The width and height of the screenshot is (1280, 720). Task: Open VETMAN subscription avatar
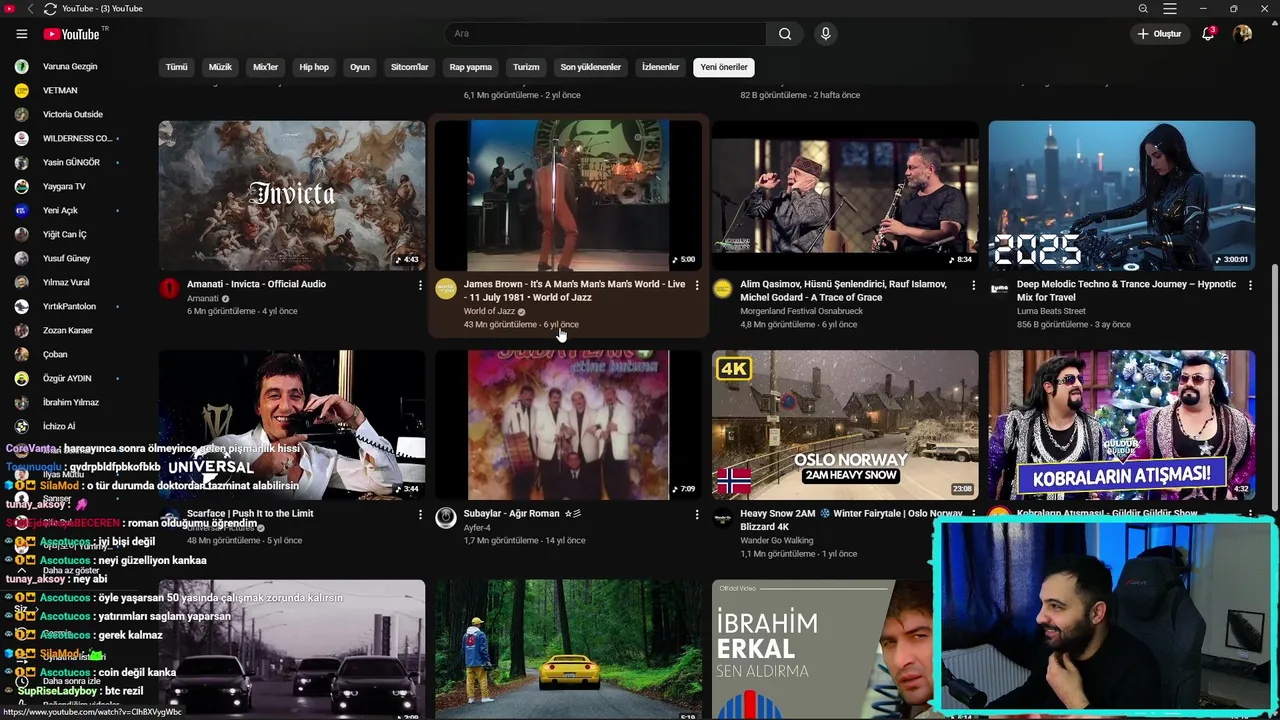pyautogui.click(x=21, y=91)
